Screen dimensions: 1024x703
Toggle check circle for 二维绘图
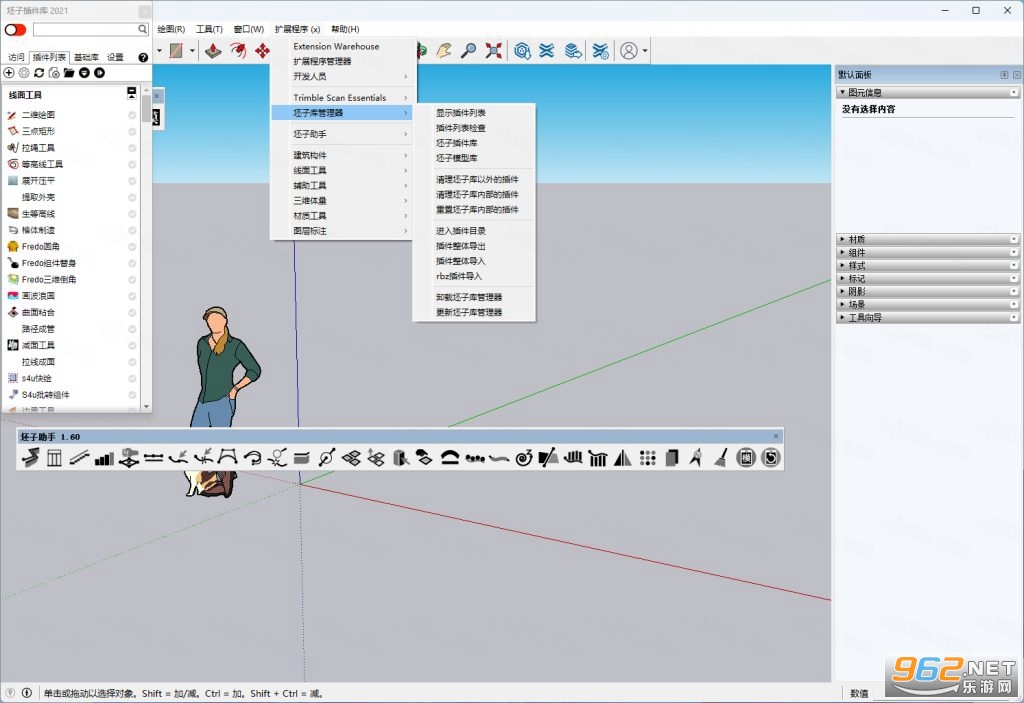[132, 115]
